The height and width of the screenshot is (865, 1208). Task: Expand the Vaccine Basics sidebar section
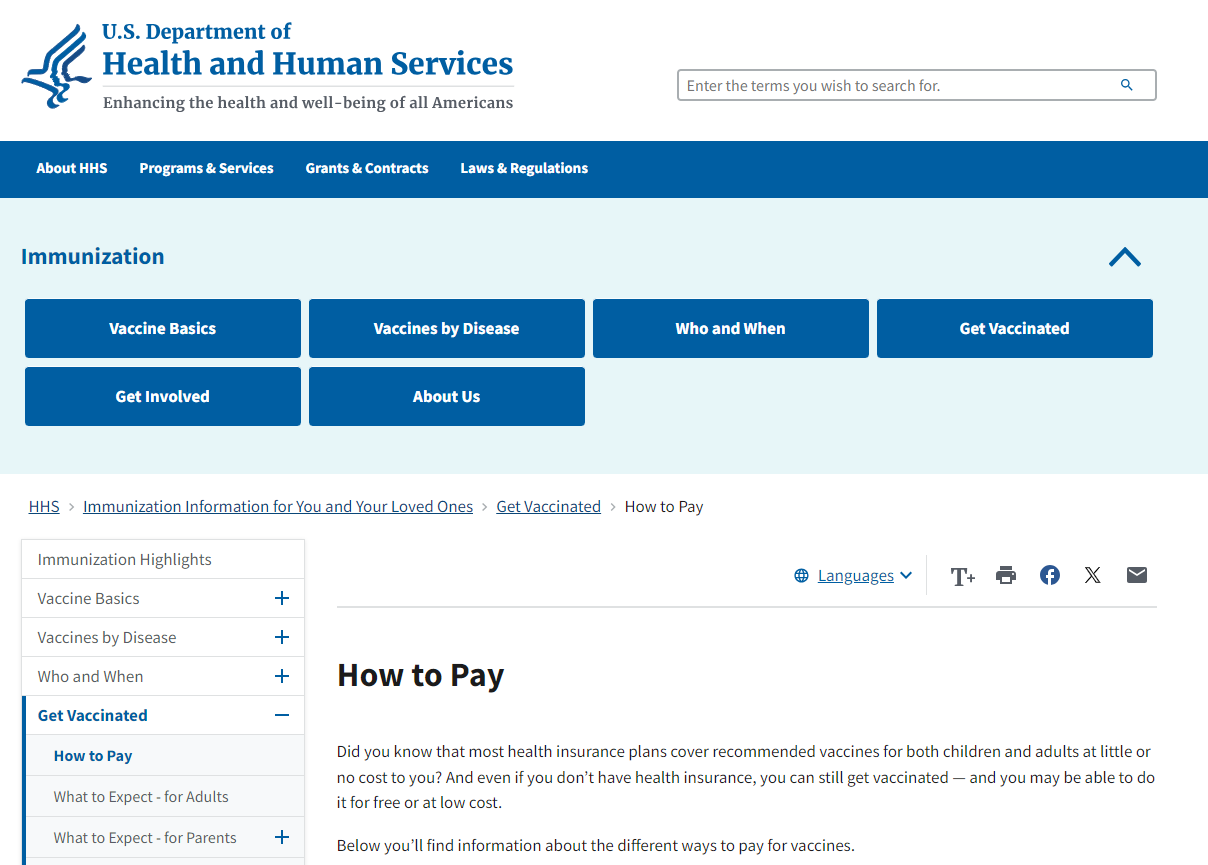click(281, 598)
